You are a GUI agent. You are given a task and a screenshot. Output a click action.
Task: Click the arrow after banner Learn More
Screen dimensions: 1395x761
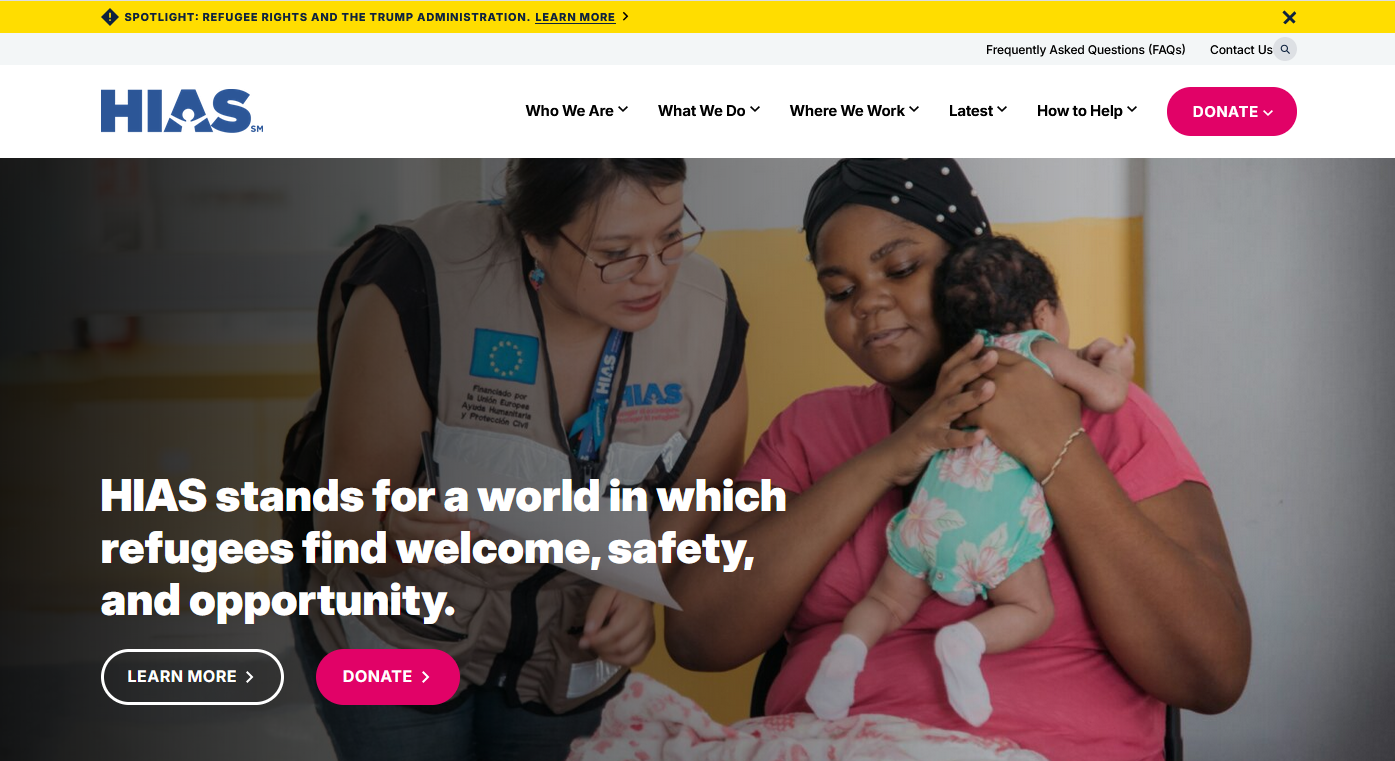point(625,17)
